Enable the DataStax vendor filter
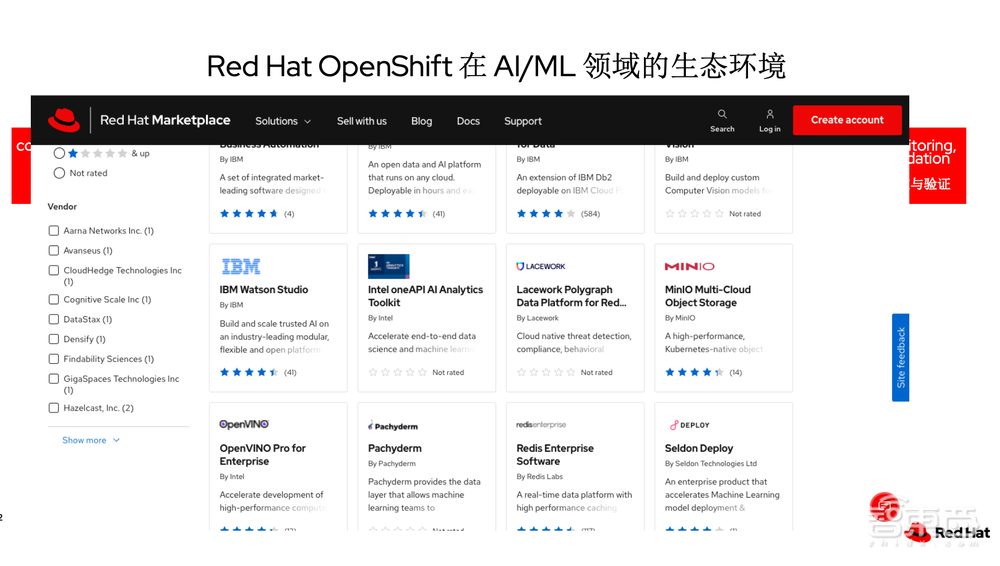Viewport: 1000px width, 566px height. [54, 320]
